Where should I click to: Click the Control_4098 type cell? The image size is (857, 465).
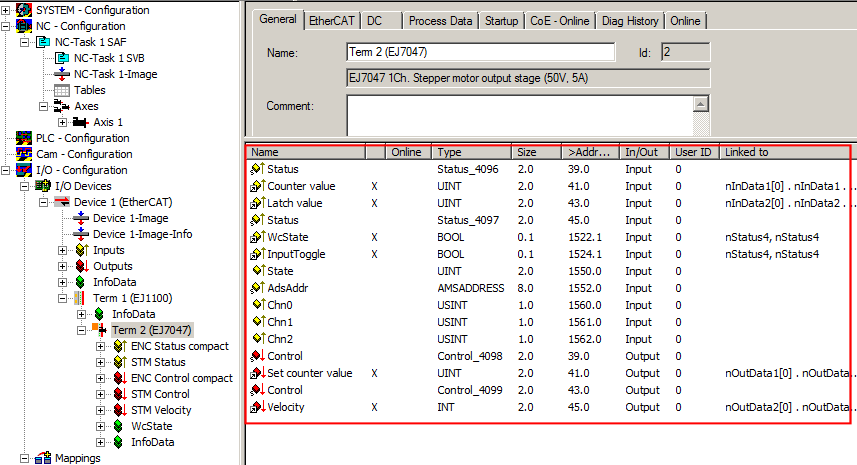pyautogui.click(x=469, y=356)
